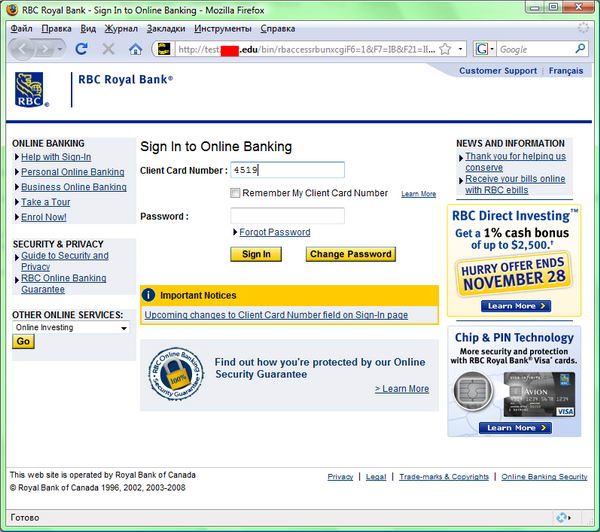Click the Stop loading X icon
Image resolution: width=600 pixels, height=532 pixels.
pos(108,49)
